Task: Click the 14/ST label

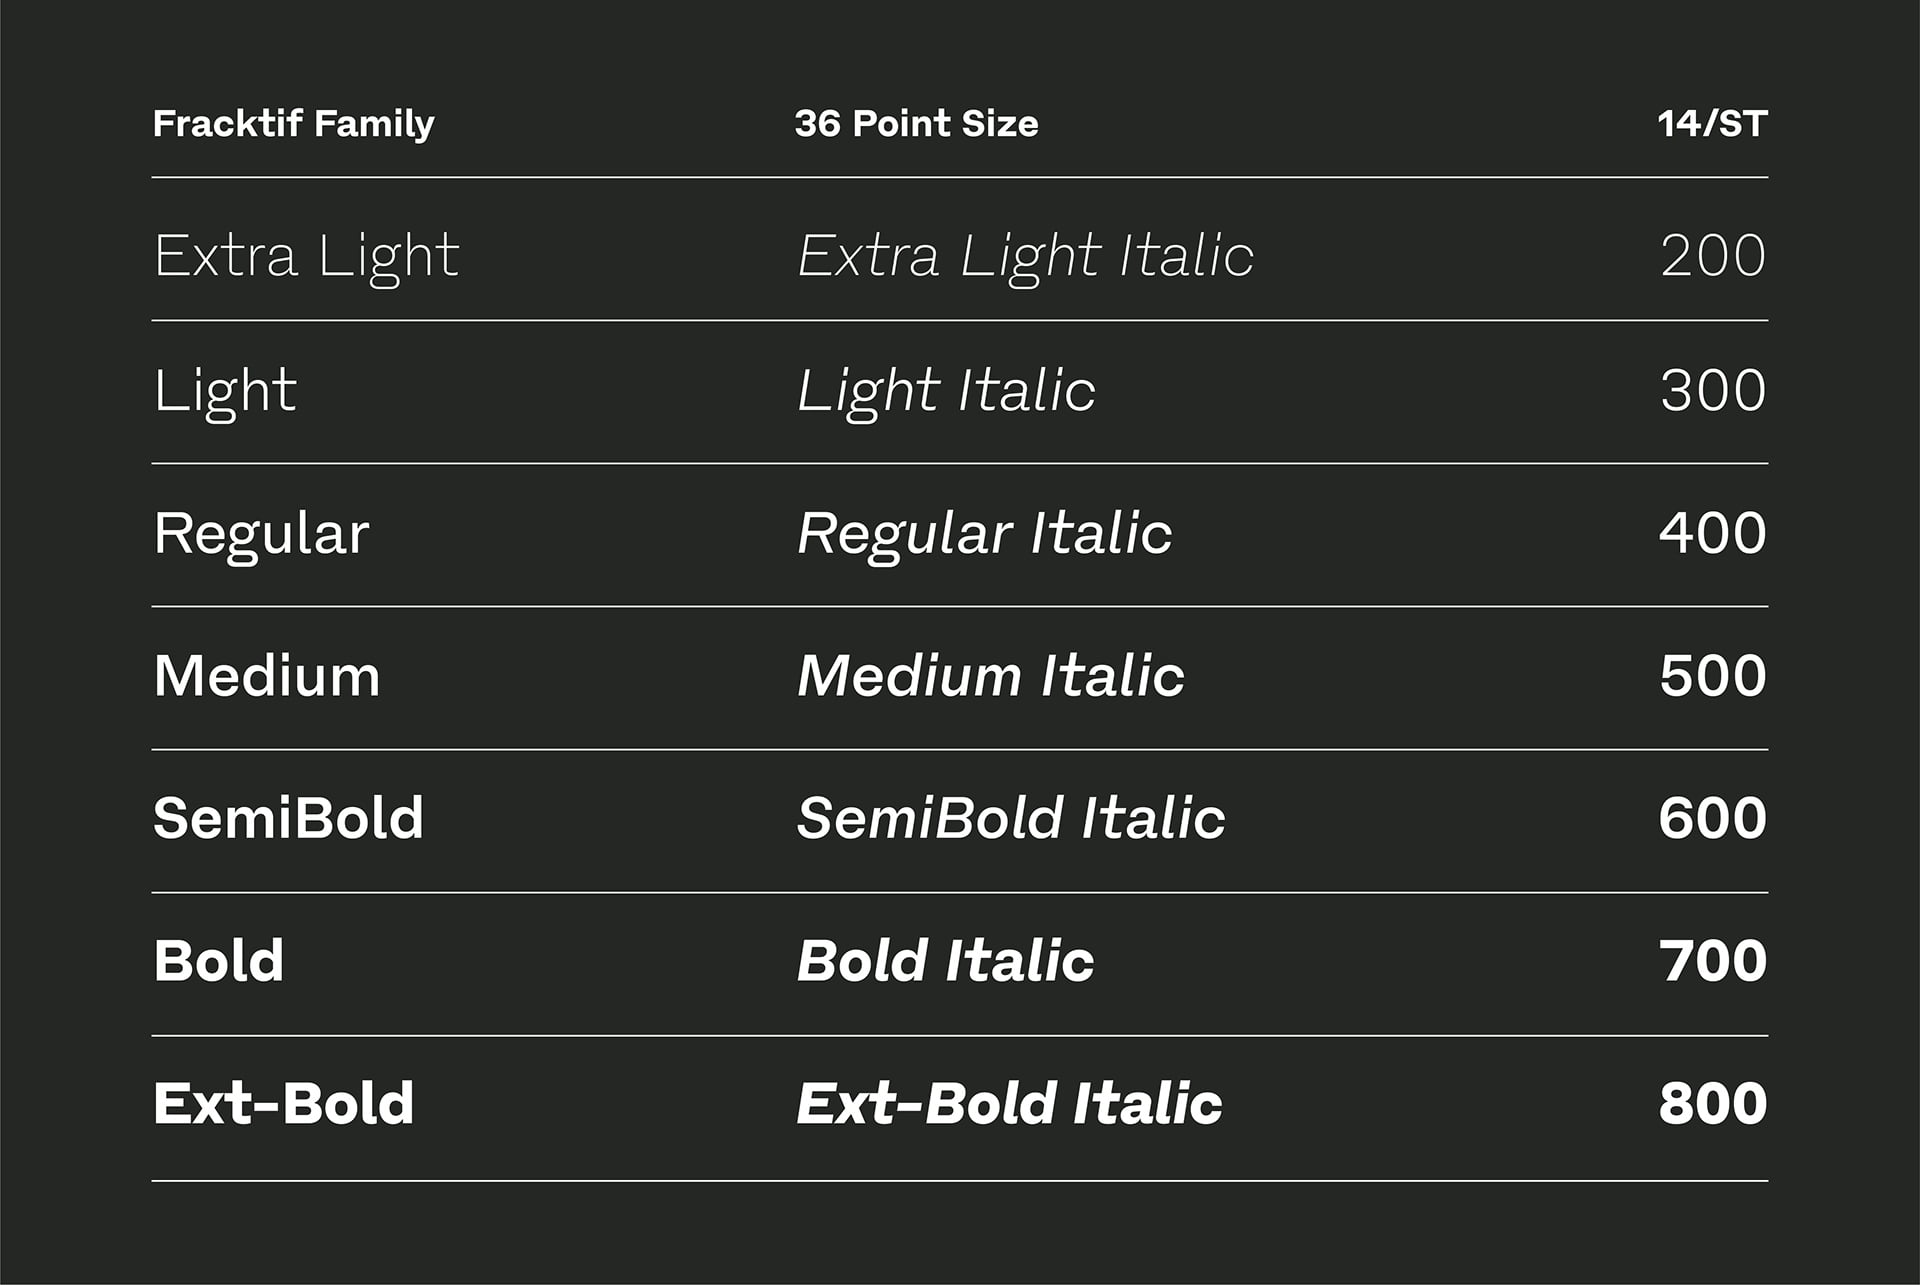Action: tap(1712, 124)
